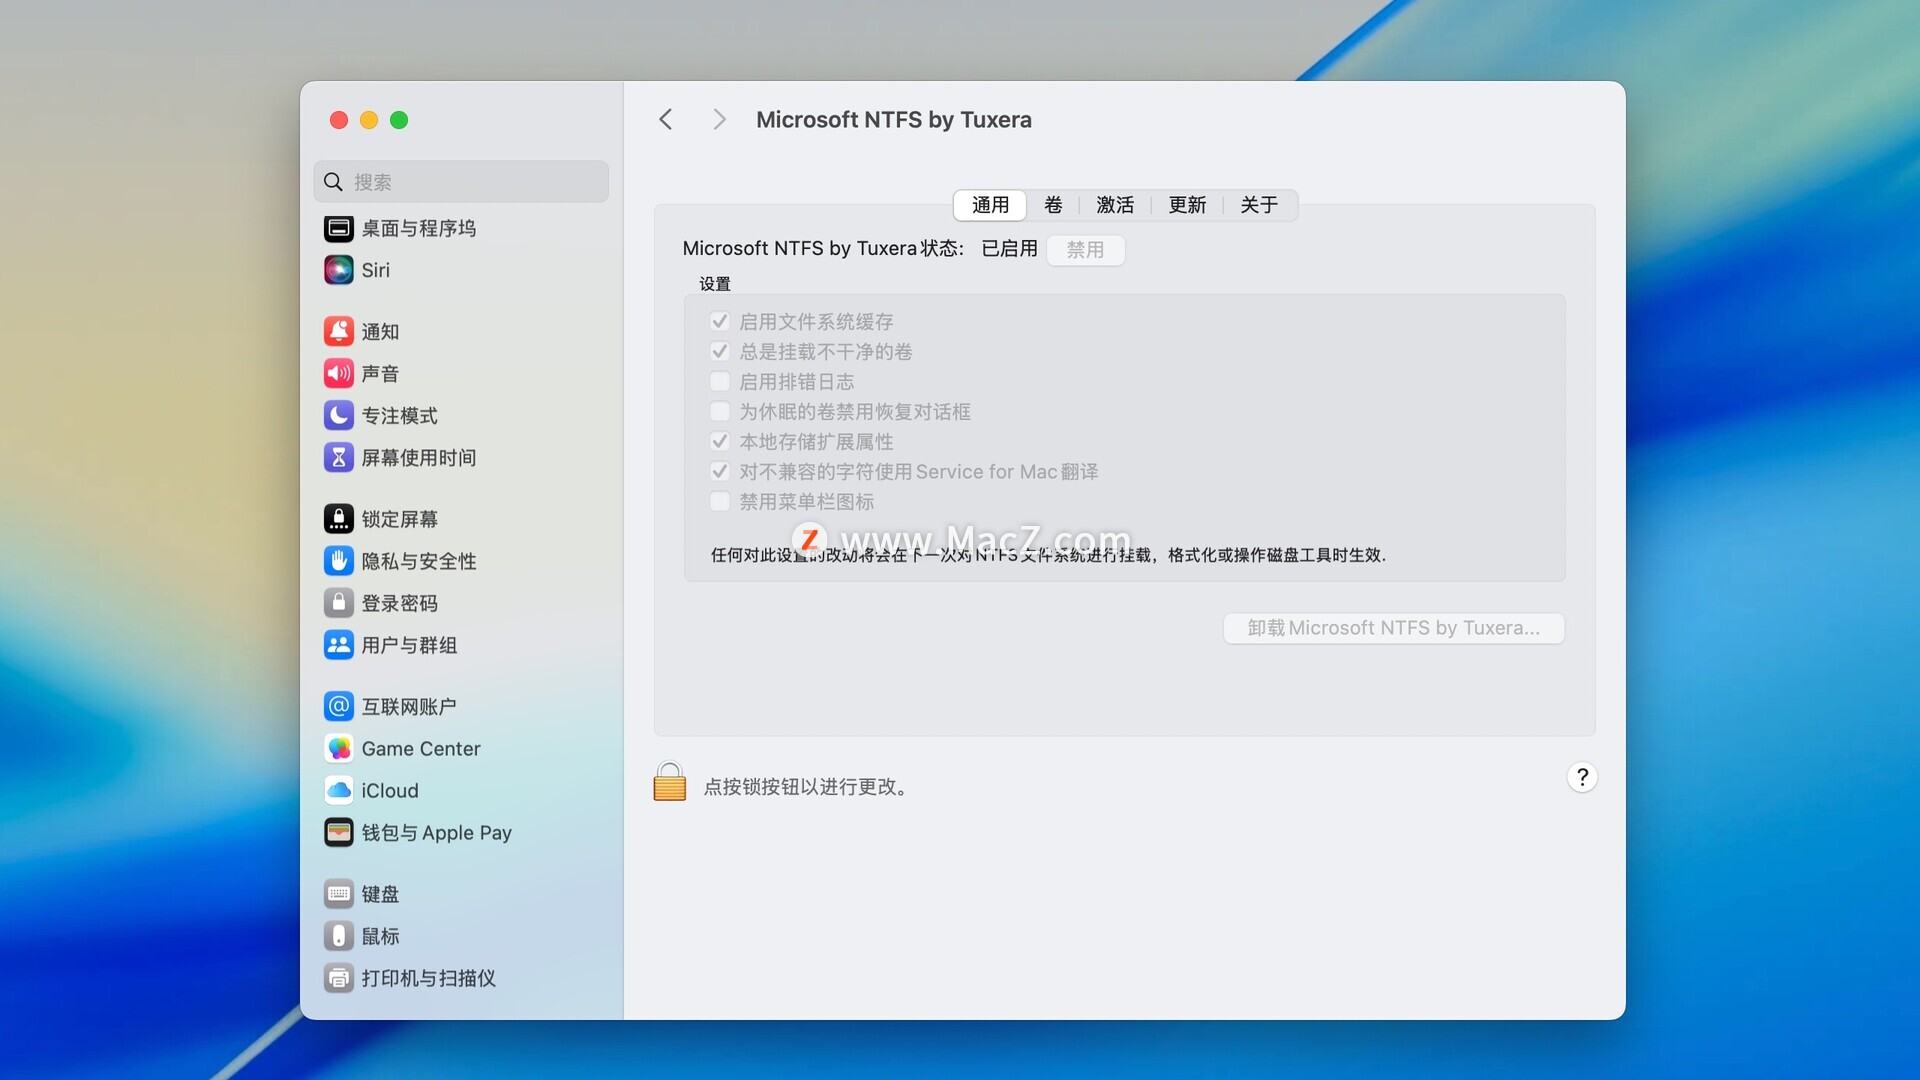Click the 点按锁按钮以进行更改 text

[x=807, y=787]
